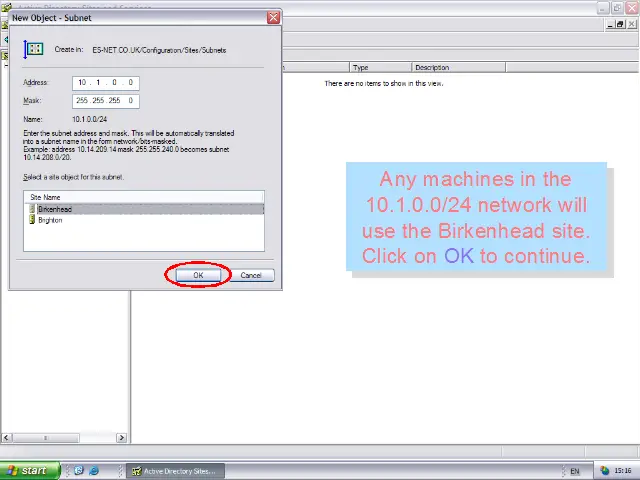Viewport: 640px width, 480px height.
Task: Click left arrow of the horizontal scrollbar
Action: point(6,438)
